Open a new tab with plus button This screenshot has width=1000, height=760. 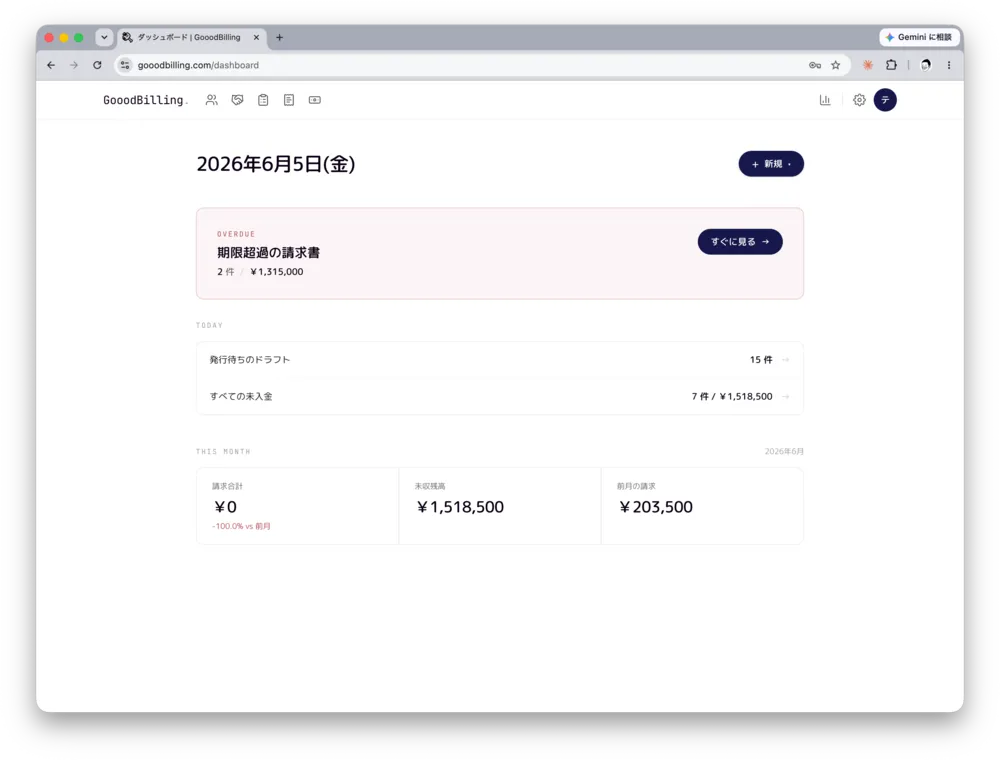click(x=279, y=38)
